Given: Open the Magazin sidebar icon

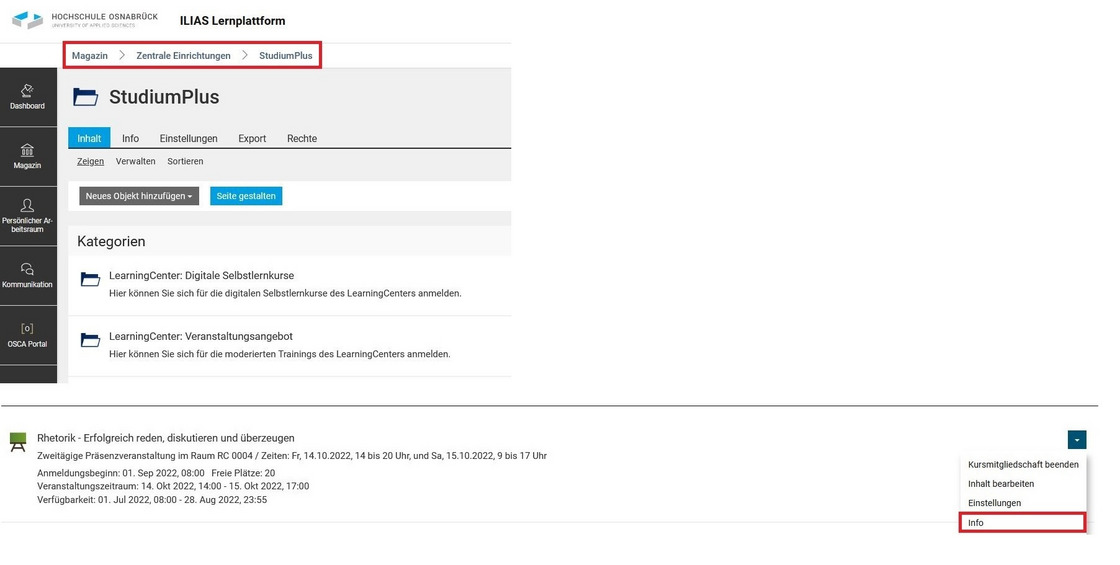Looking at the screenshot, I should click(28, 156).
